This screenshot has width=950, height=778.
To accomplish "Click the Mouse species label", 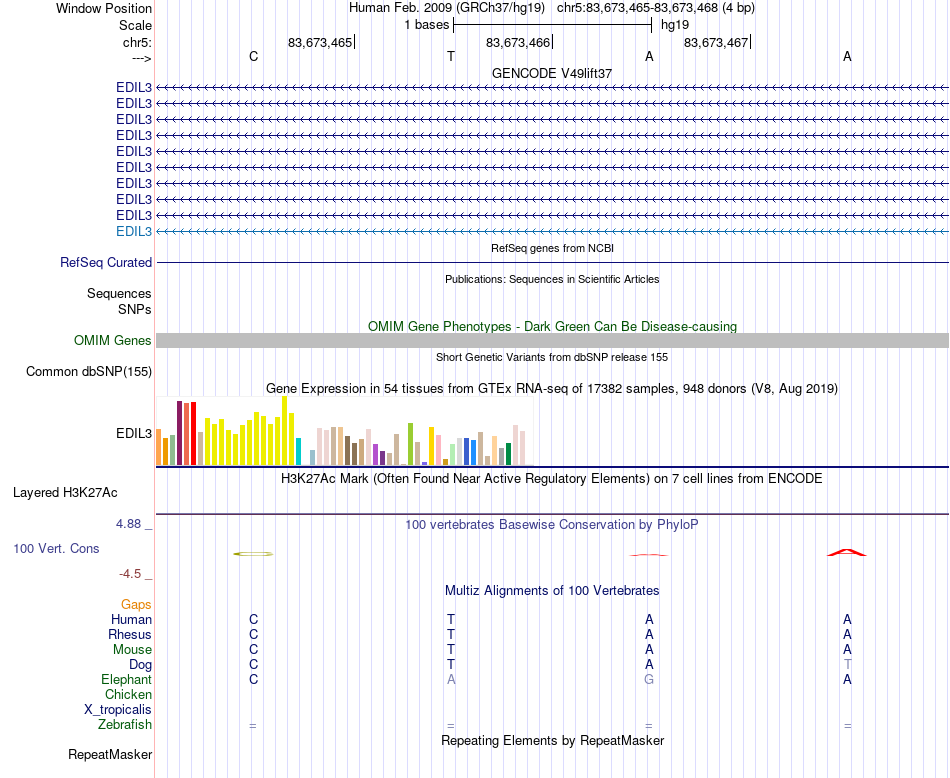I will click(132, 650).
